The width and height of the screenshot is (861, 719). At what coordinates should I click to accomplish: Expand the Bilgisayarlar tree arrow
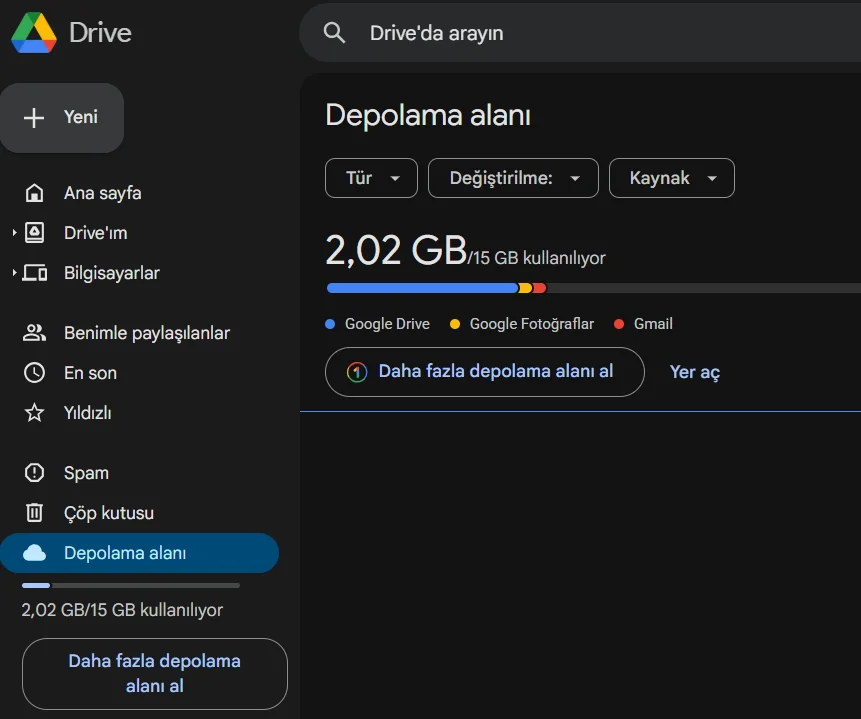[x=15, y=273]
